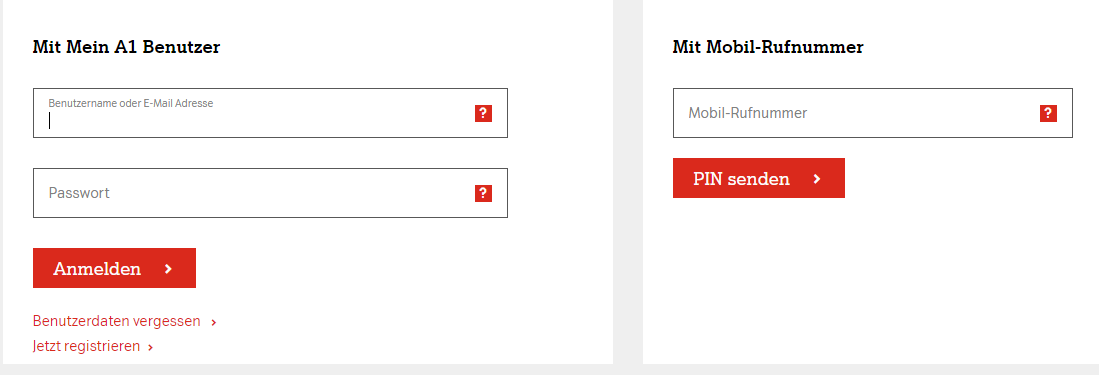Open Jetzt registrieren link
Screen dimensions: 1099x375
pos(86,346)
